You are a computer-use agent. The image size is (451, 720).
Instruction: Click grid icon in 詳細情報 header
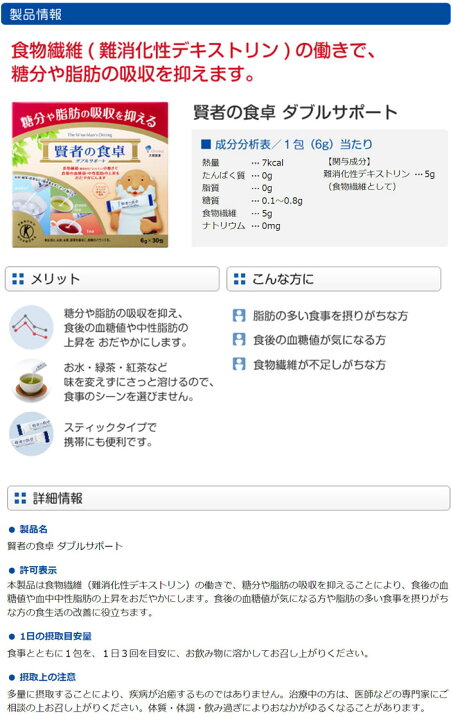(x=20, y=498)
